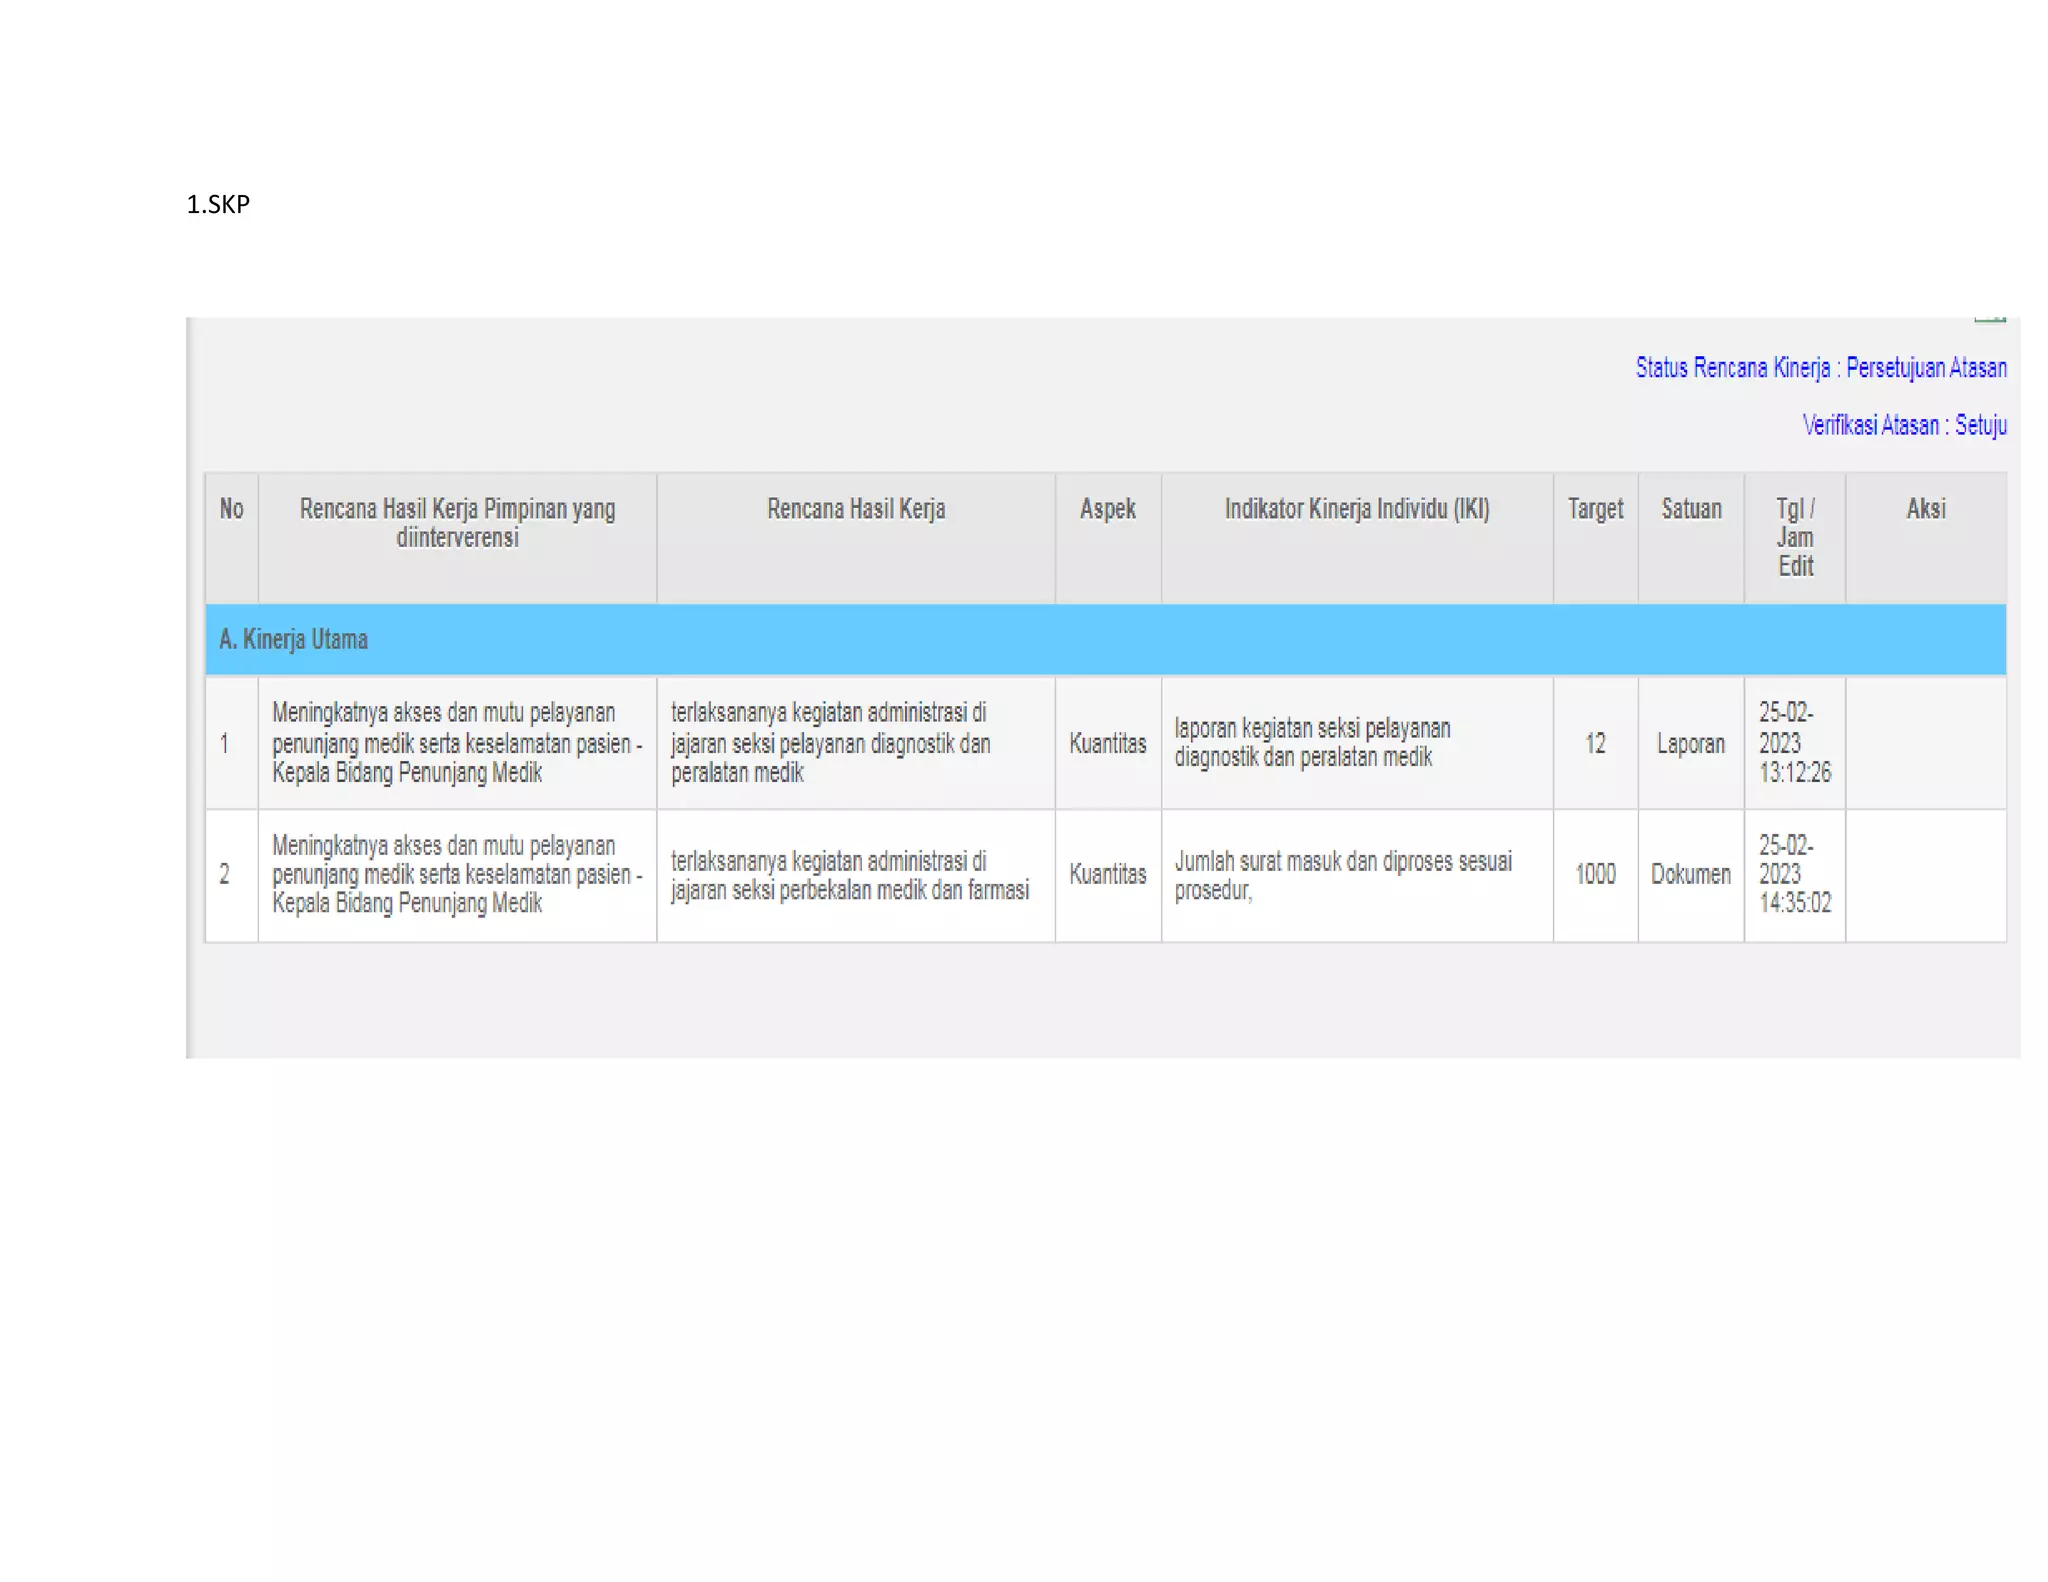The width and height of the screenshot is (2048, 1582).
Task: Click the Status Rencana Kinerja status text
Action: pyautogui.click(x=1820, y=368)
